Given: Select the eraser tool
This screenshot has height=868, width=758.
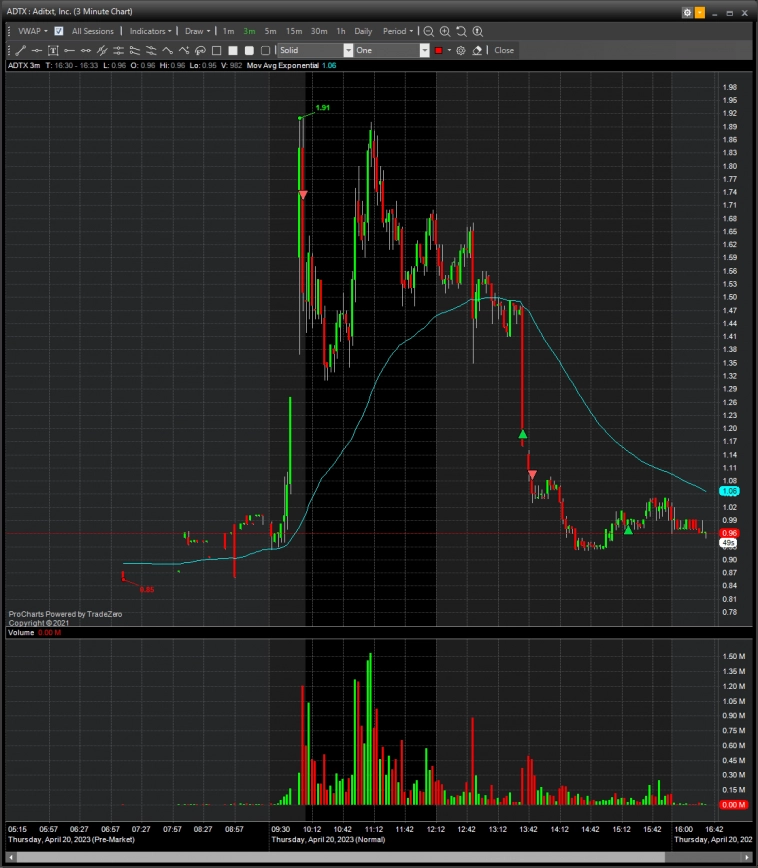Looking at the screenshot, I should click(477, 50).
